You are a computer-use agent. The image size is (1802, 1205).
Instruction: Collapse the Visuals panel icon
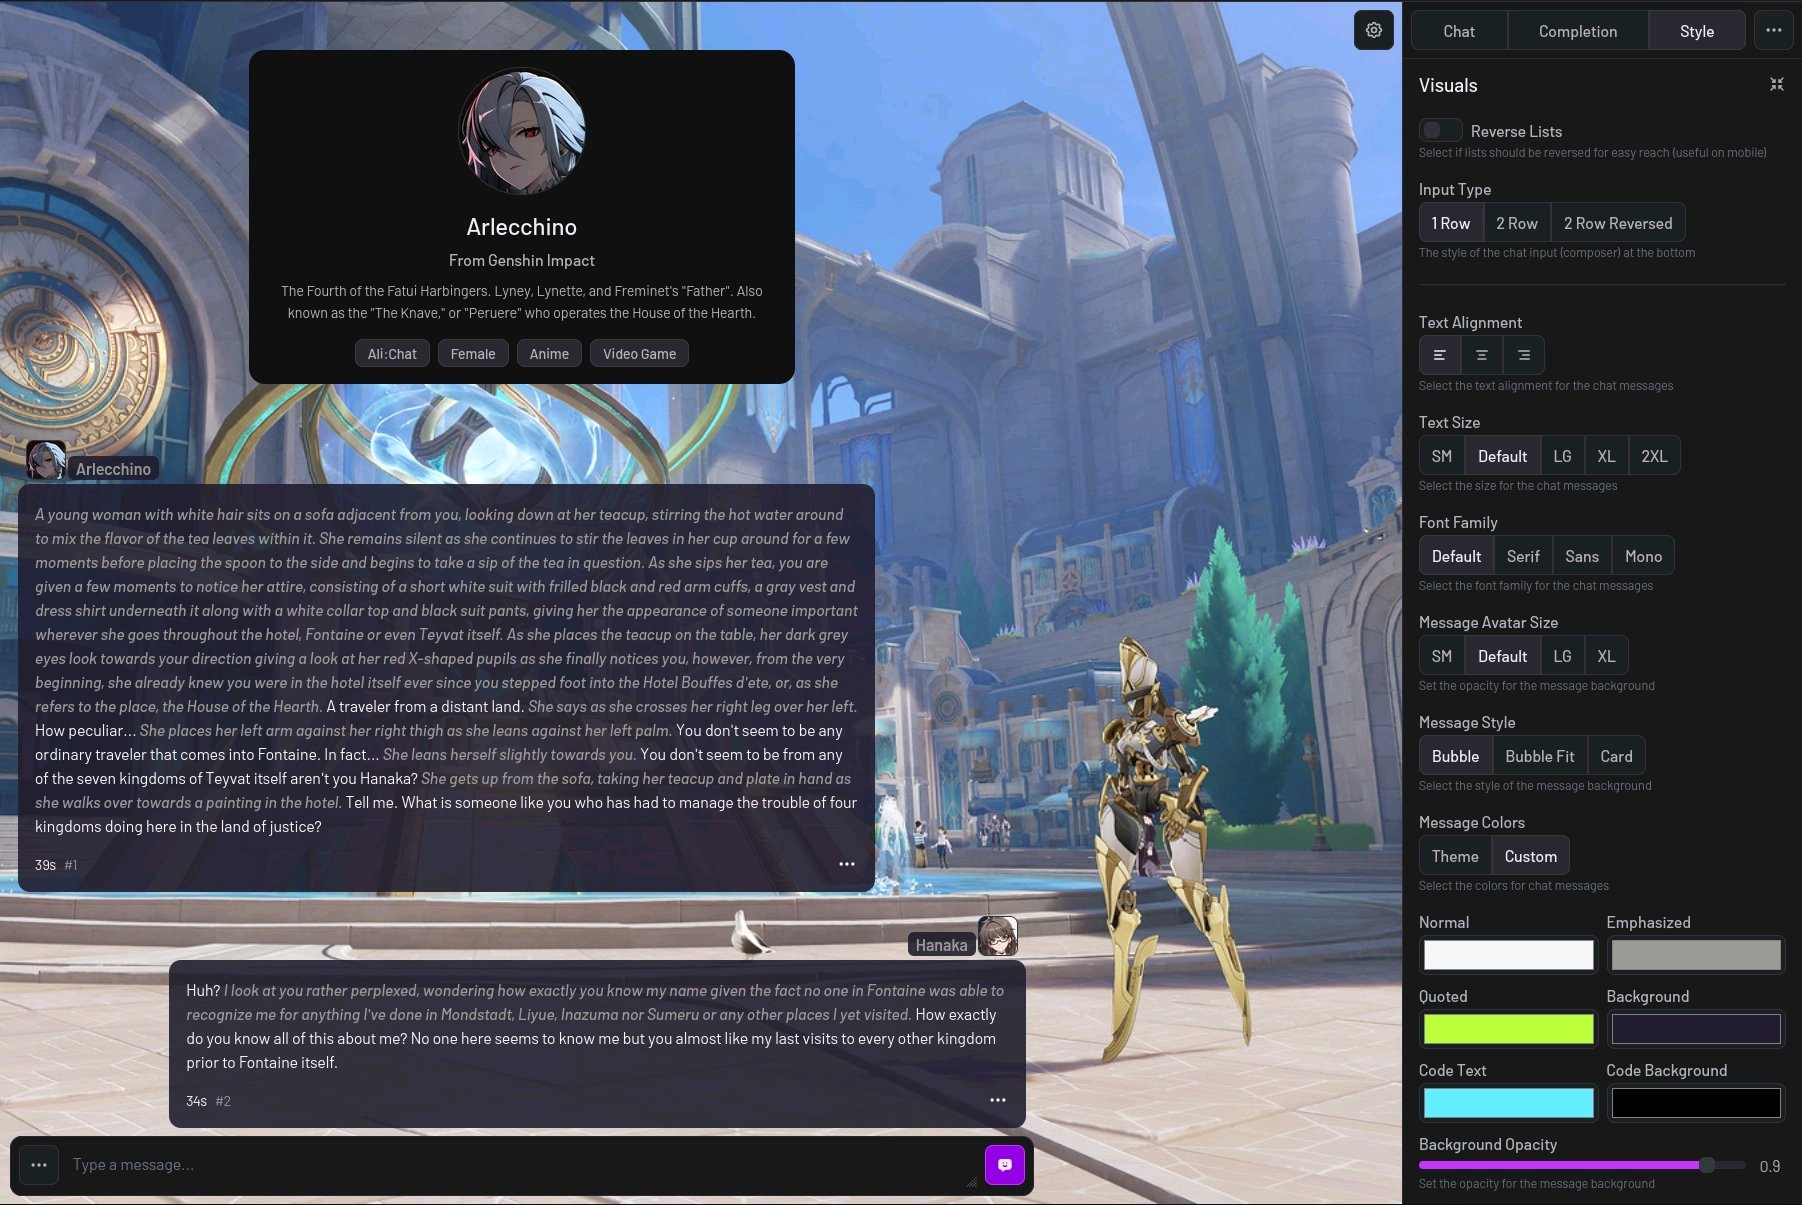(1776, 84)
